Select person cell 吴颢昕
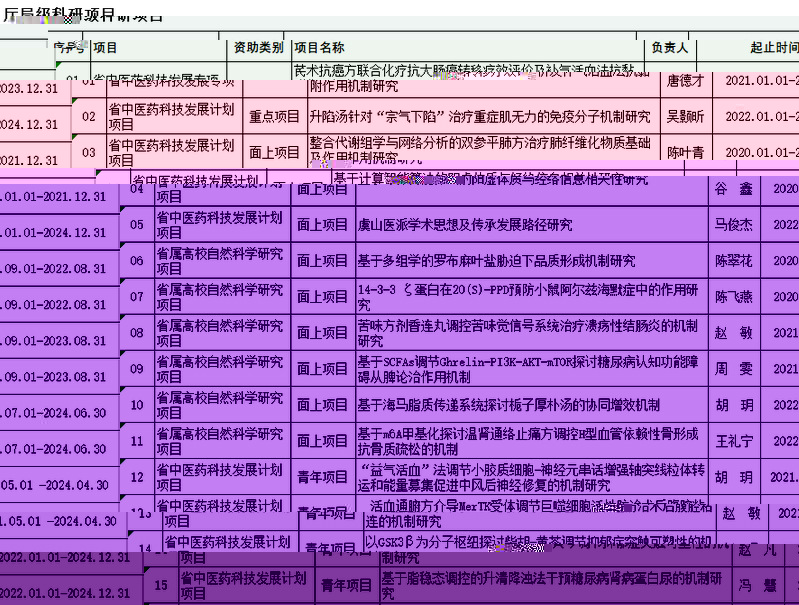799x605 pixels. [x=685, y=117]
